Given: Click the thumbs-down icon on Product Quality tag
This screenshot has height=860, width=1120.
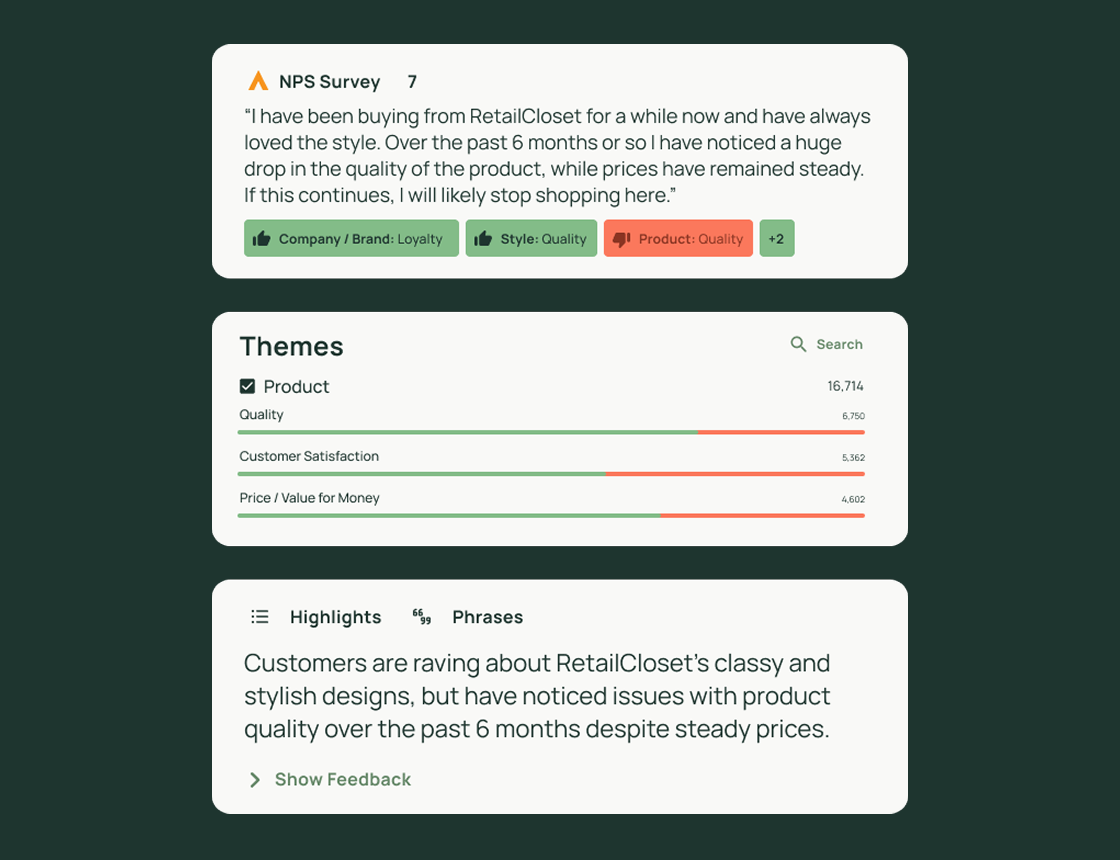Looking at the screenshot, I should 621,238.
